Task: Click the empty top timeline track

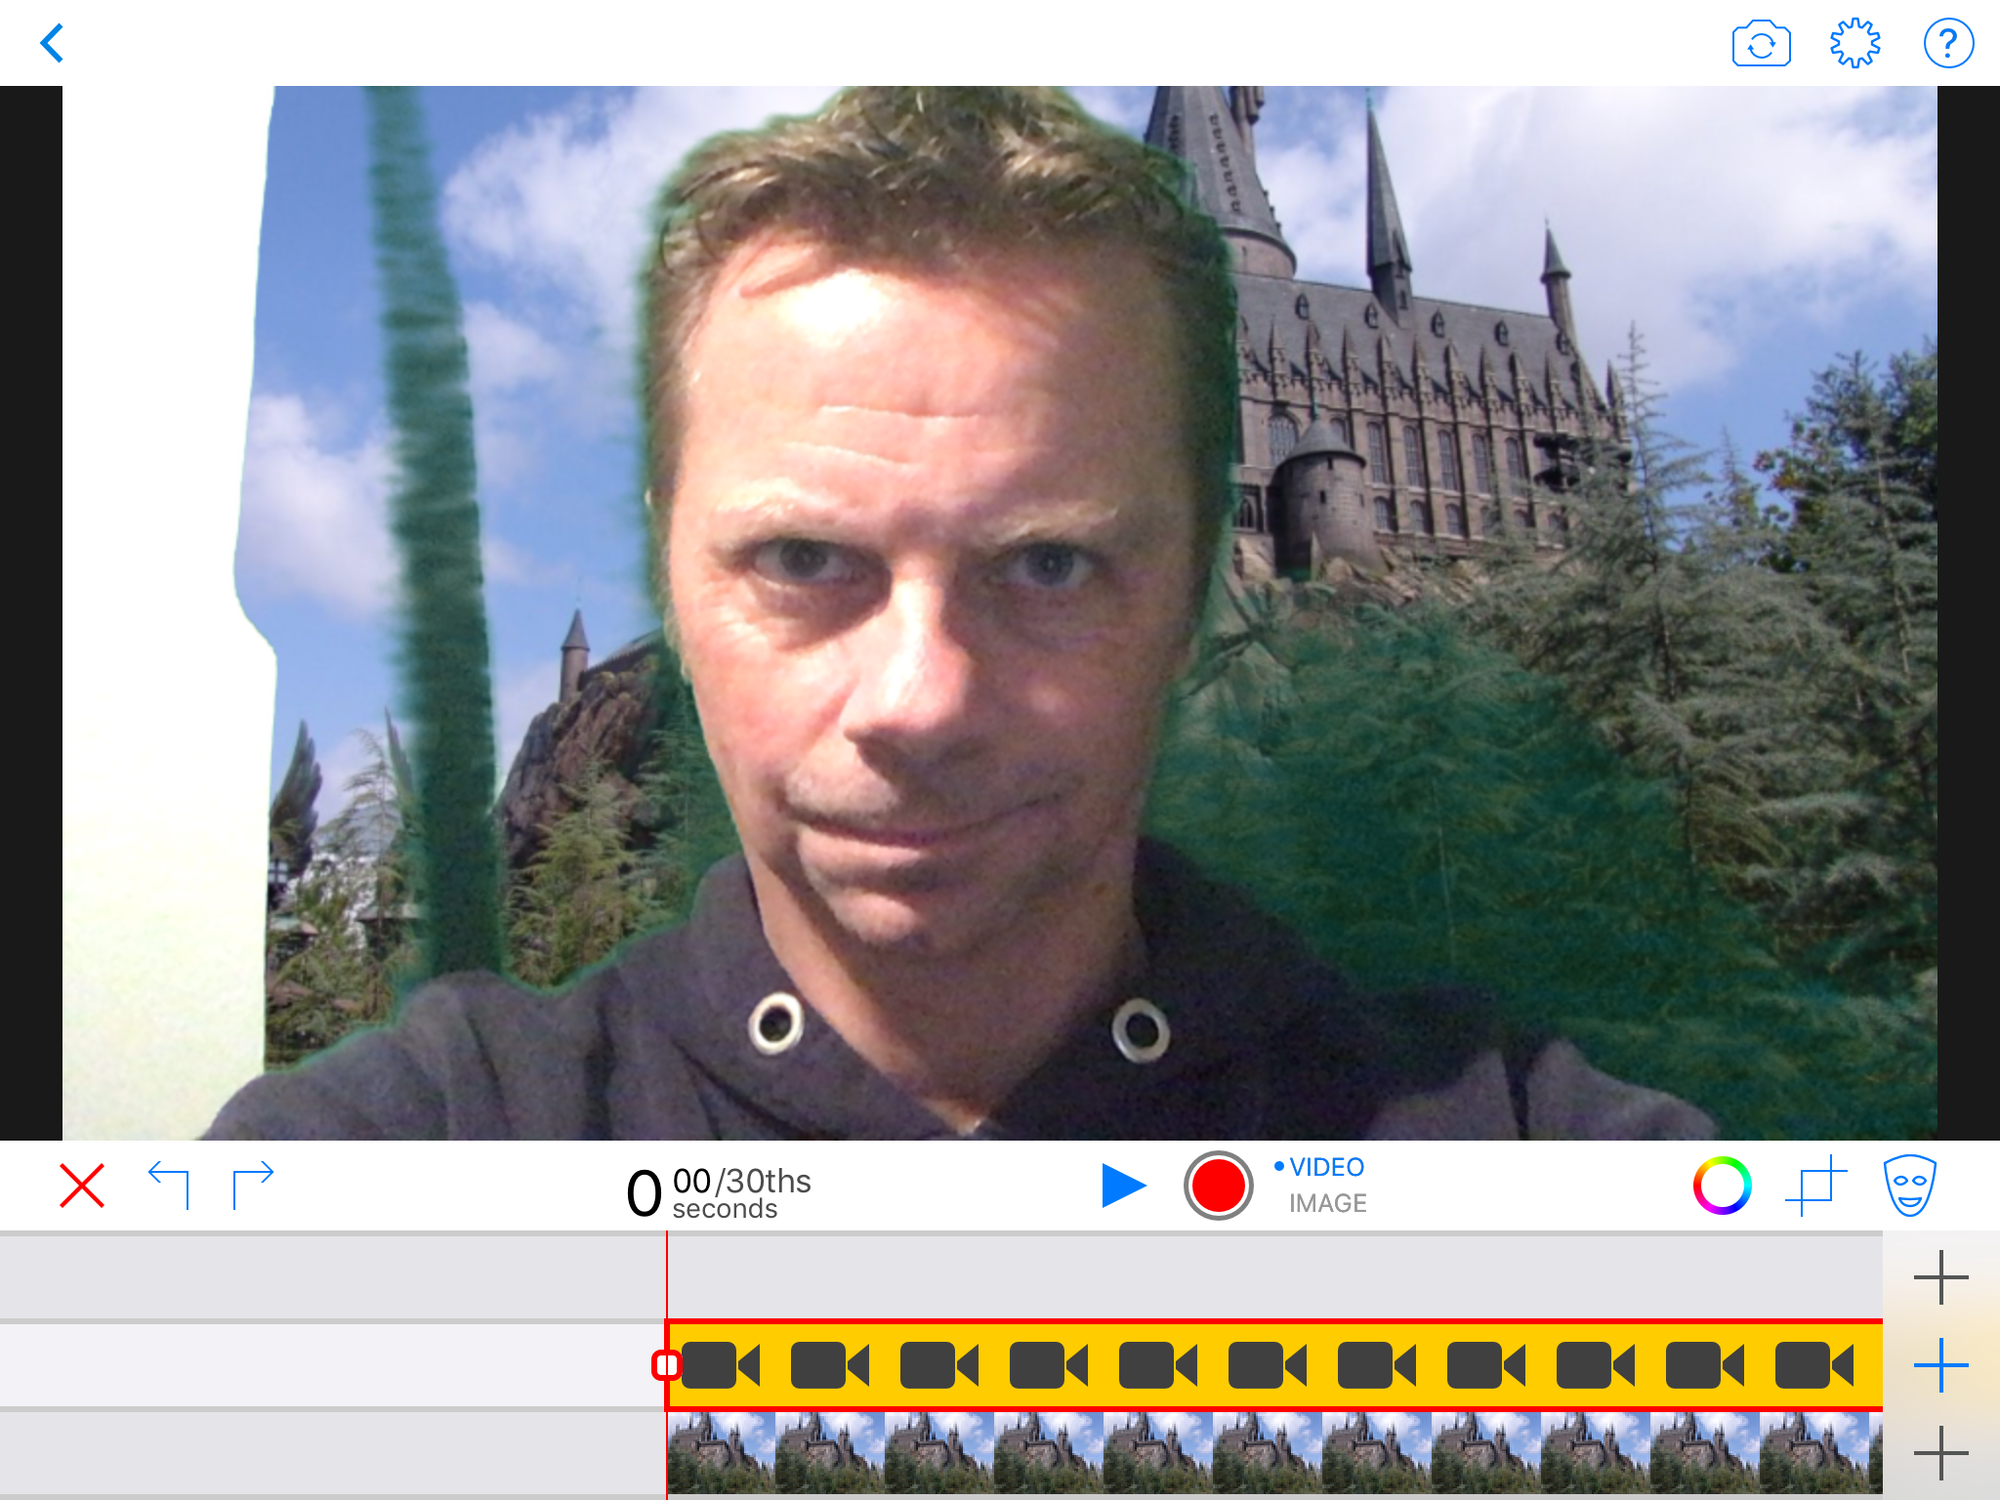Action: 941,1277
